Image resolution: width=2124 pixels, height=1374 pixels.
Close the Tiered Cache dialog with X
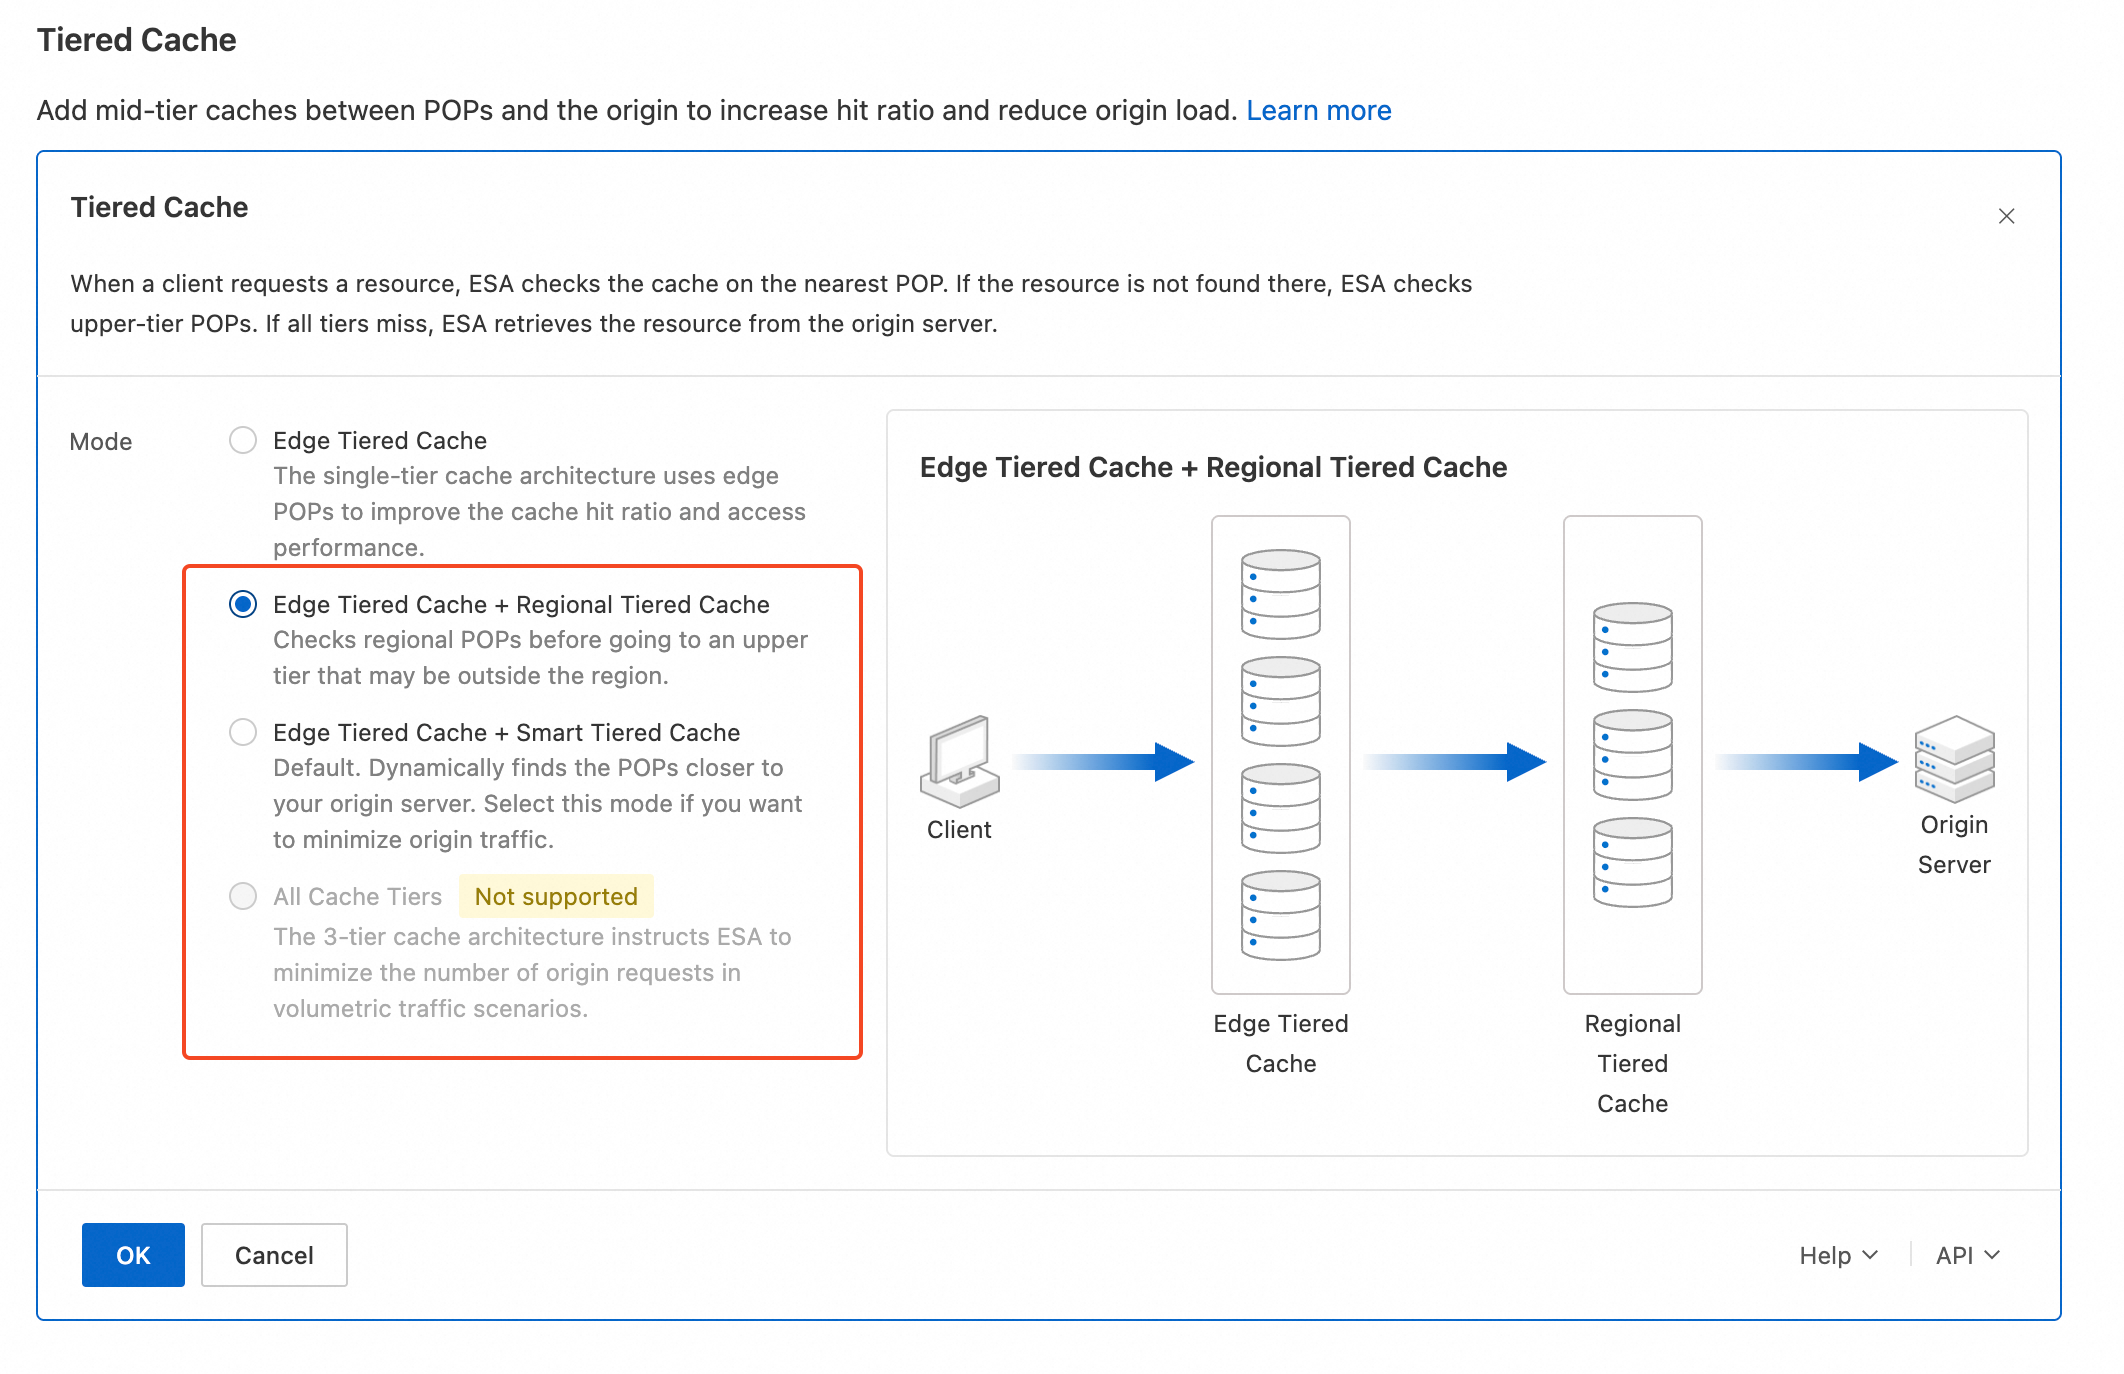(2006, 216)
